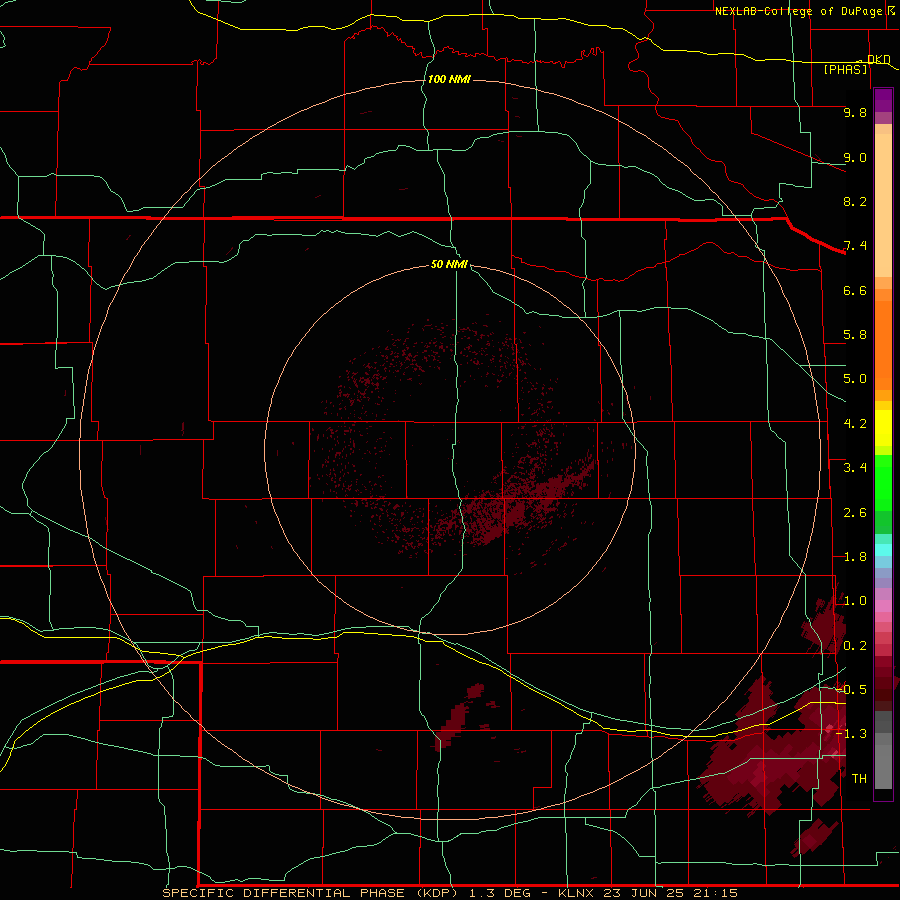The width and height of the screenshot is (900, 900).
Task: Click the 100 NMI range ring label
Action: coord(449,79)
